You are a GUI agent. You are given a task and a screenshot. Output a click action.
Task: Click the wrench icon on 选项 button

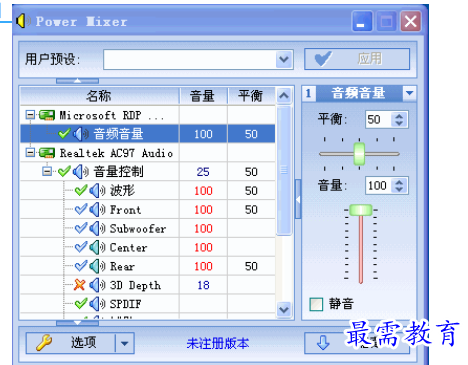(44, 343)
